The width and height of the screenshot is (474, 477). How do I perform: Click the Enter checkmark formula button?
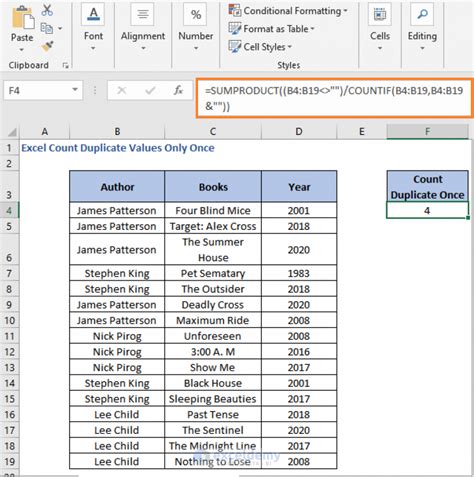point(150,90)
